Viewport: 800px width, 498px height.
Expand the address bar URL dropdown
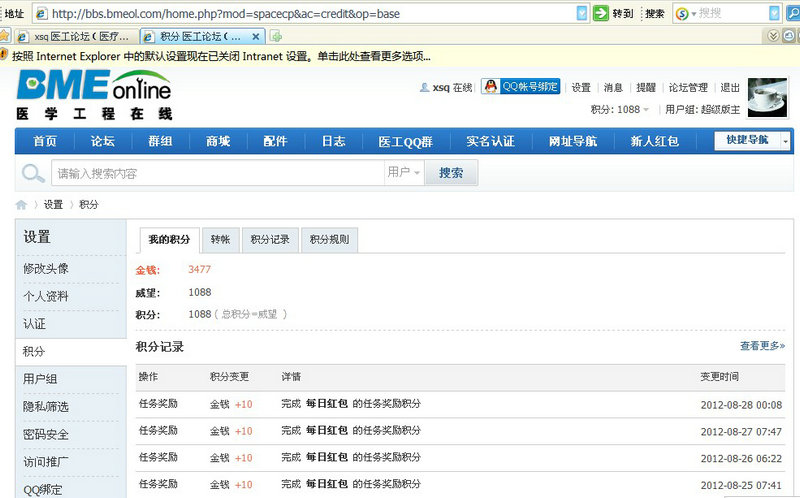(582, 13)
